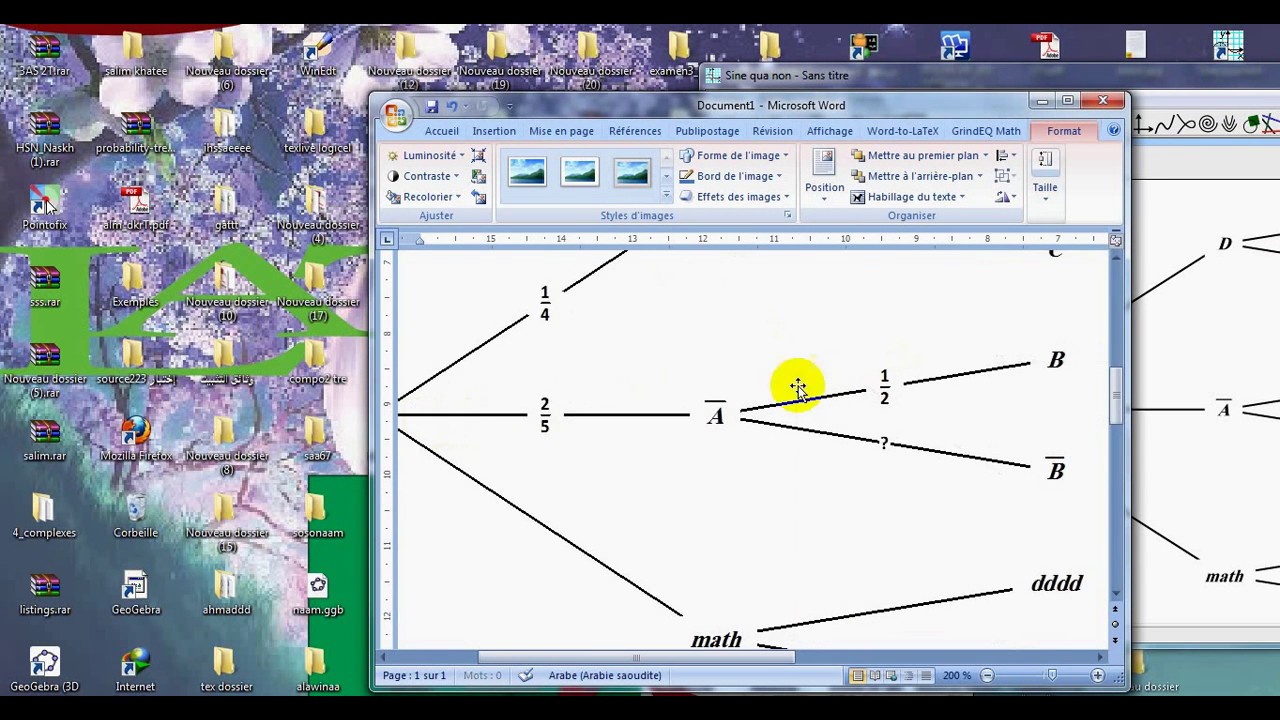Screen dimensions: 1280x720
Task: Click the Rotate objects icon in Organiser
Action: point(1006,197)
